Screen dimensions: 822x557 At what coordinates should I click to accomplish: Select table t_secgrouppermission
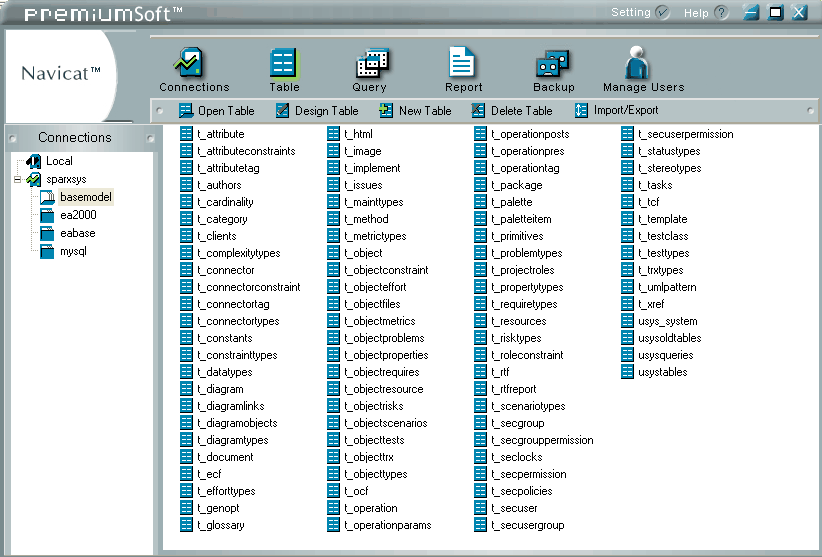point(543,440)
